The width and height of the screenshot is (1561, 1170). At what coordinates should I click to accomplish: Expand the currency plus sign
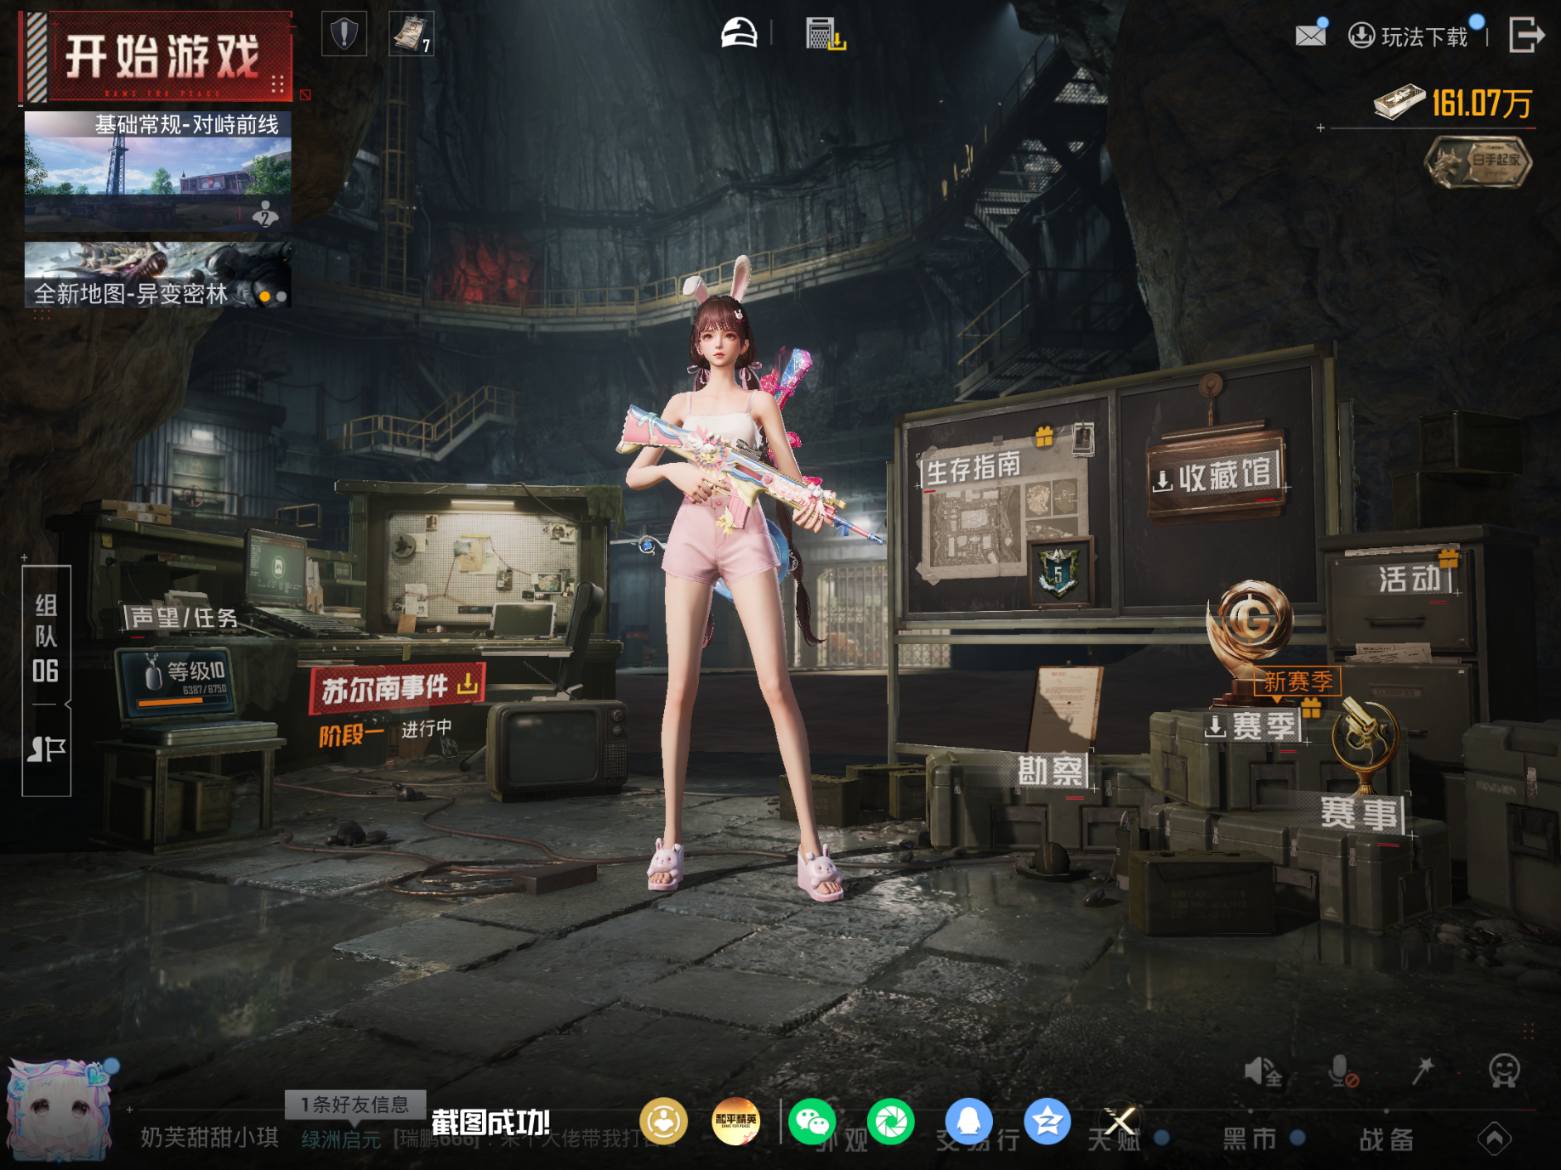pyautogui.click(x=1320, y=128)
